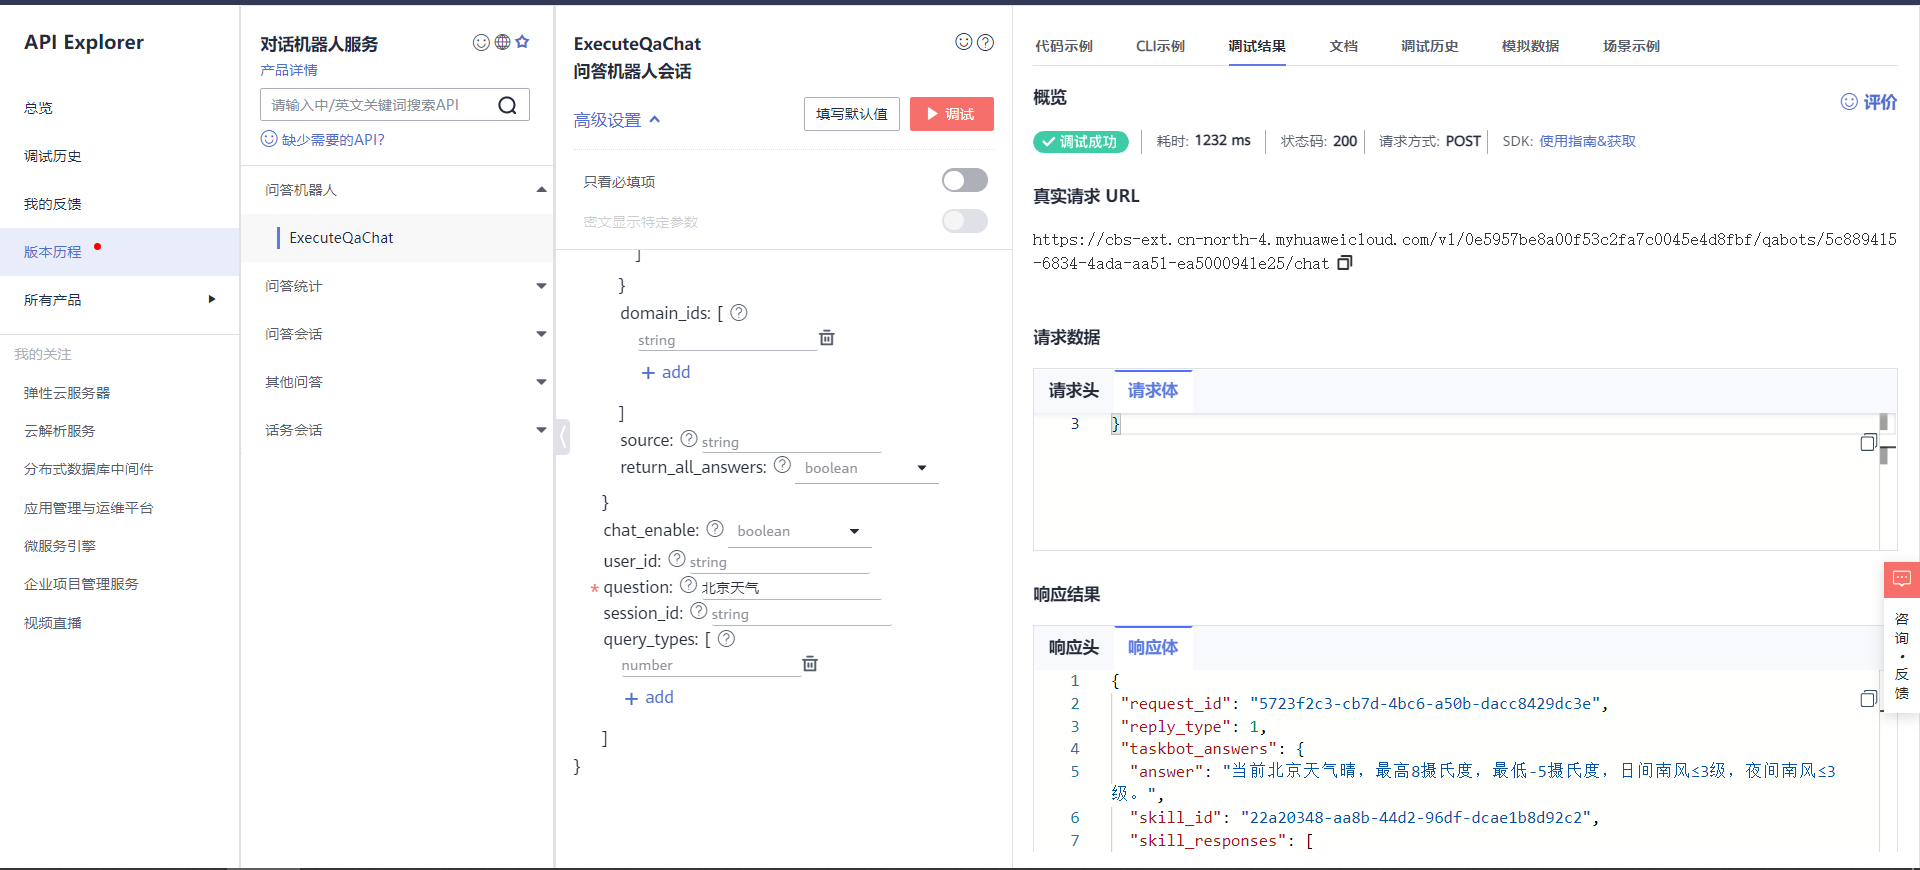Expand the 其他问答 group
The width and height of the screenshot is (1920, 870).
[x=541, y=382]
